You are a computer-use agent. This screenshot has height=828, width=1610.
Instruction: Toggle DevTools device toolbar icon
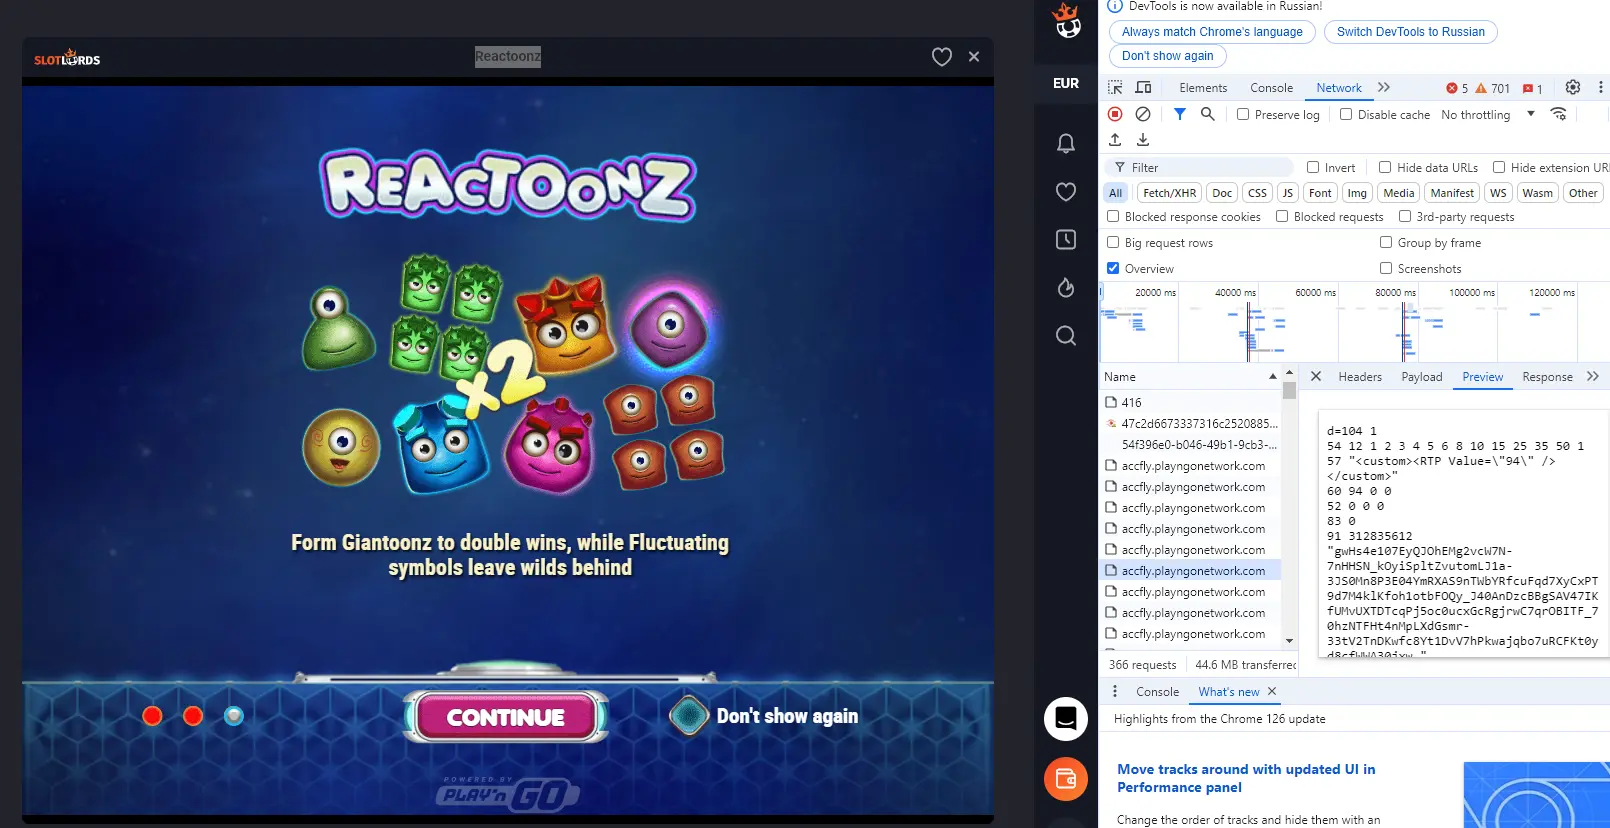1144,88
